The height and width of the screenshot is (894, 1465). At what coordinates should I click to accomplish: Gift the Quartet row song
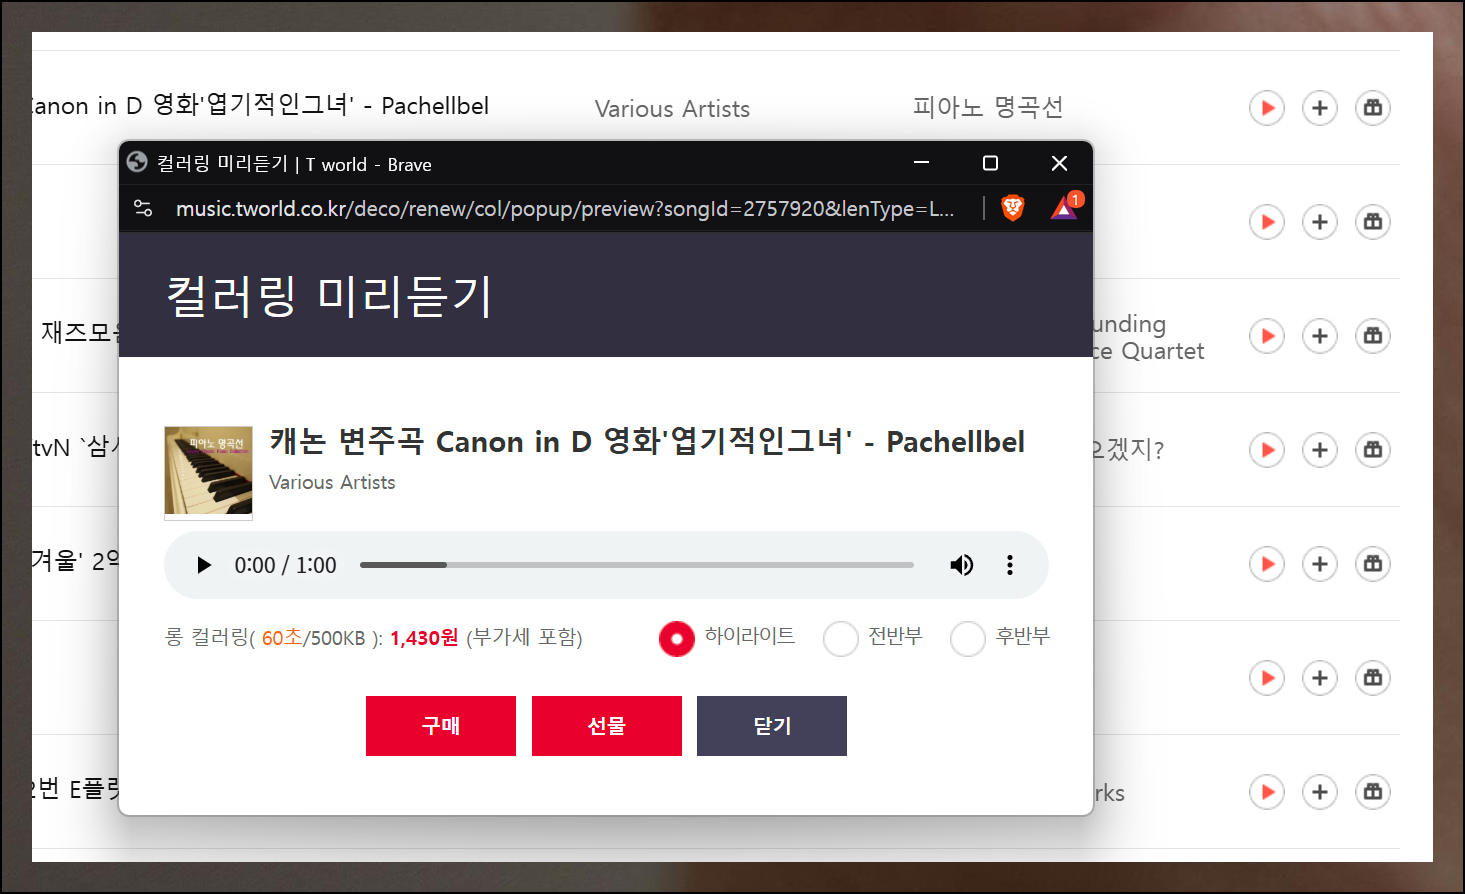tap(1373, 335)
